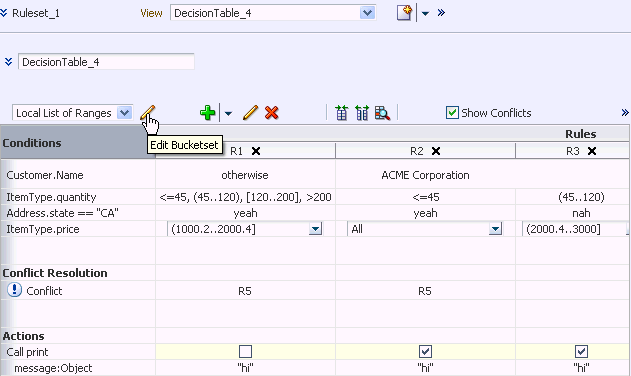Select the ItemType.quantity condition row
Viewport: 631px width, 376px height.
52,197
